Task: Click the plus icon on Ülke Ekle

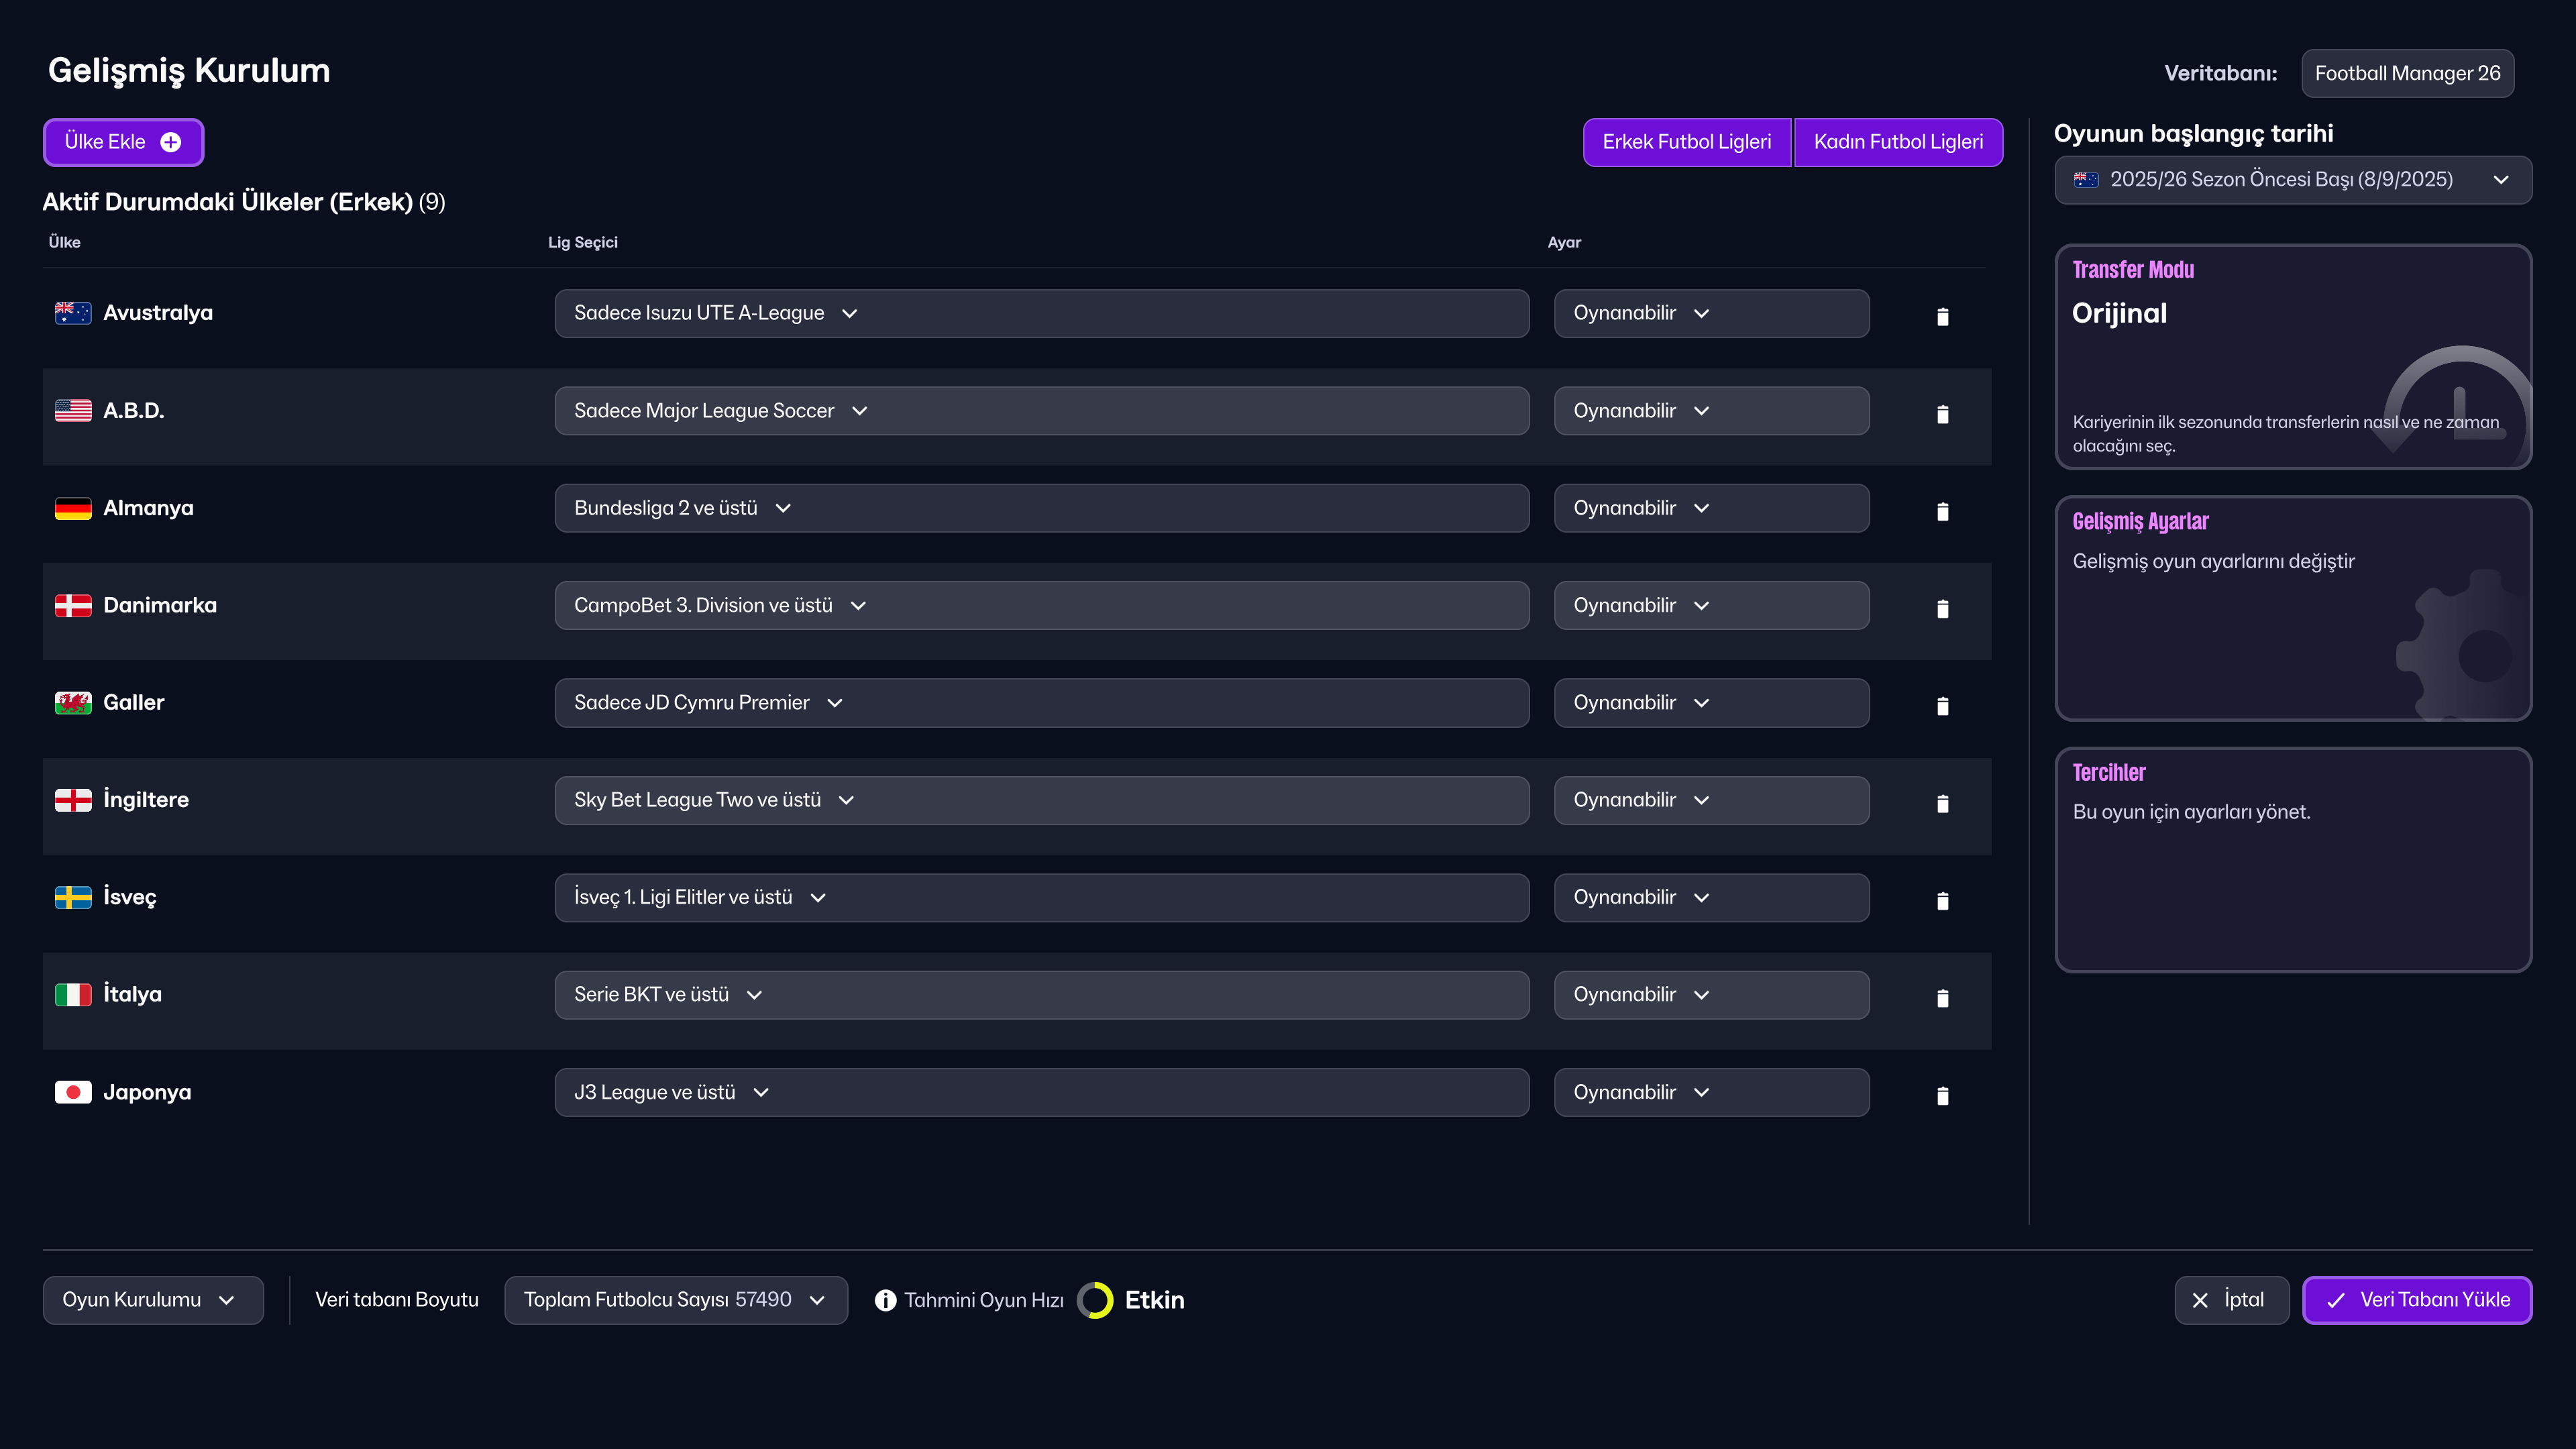Action: point(171,142)
